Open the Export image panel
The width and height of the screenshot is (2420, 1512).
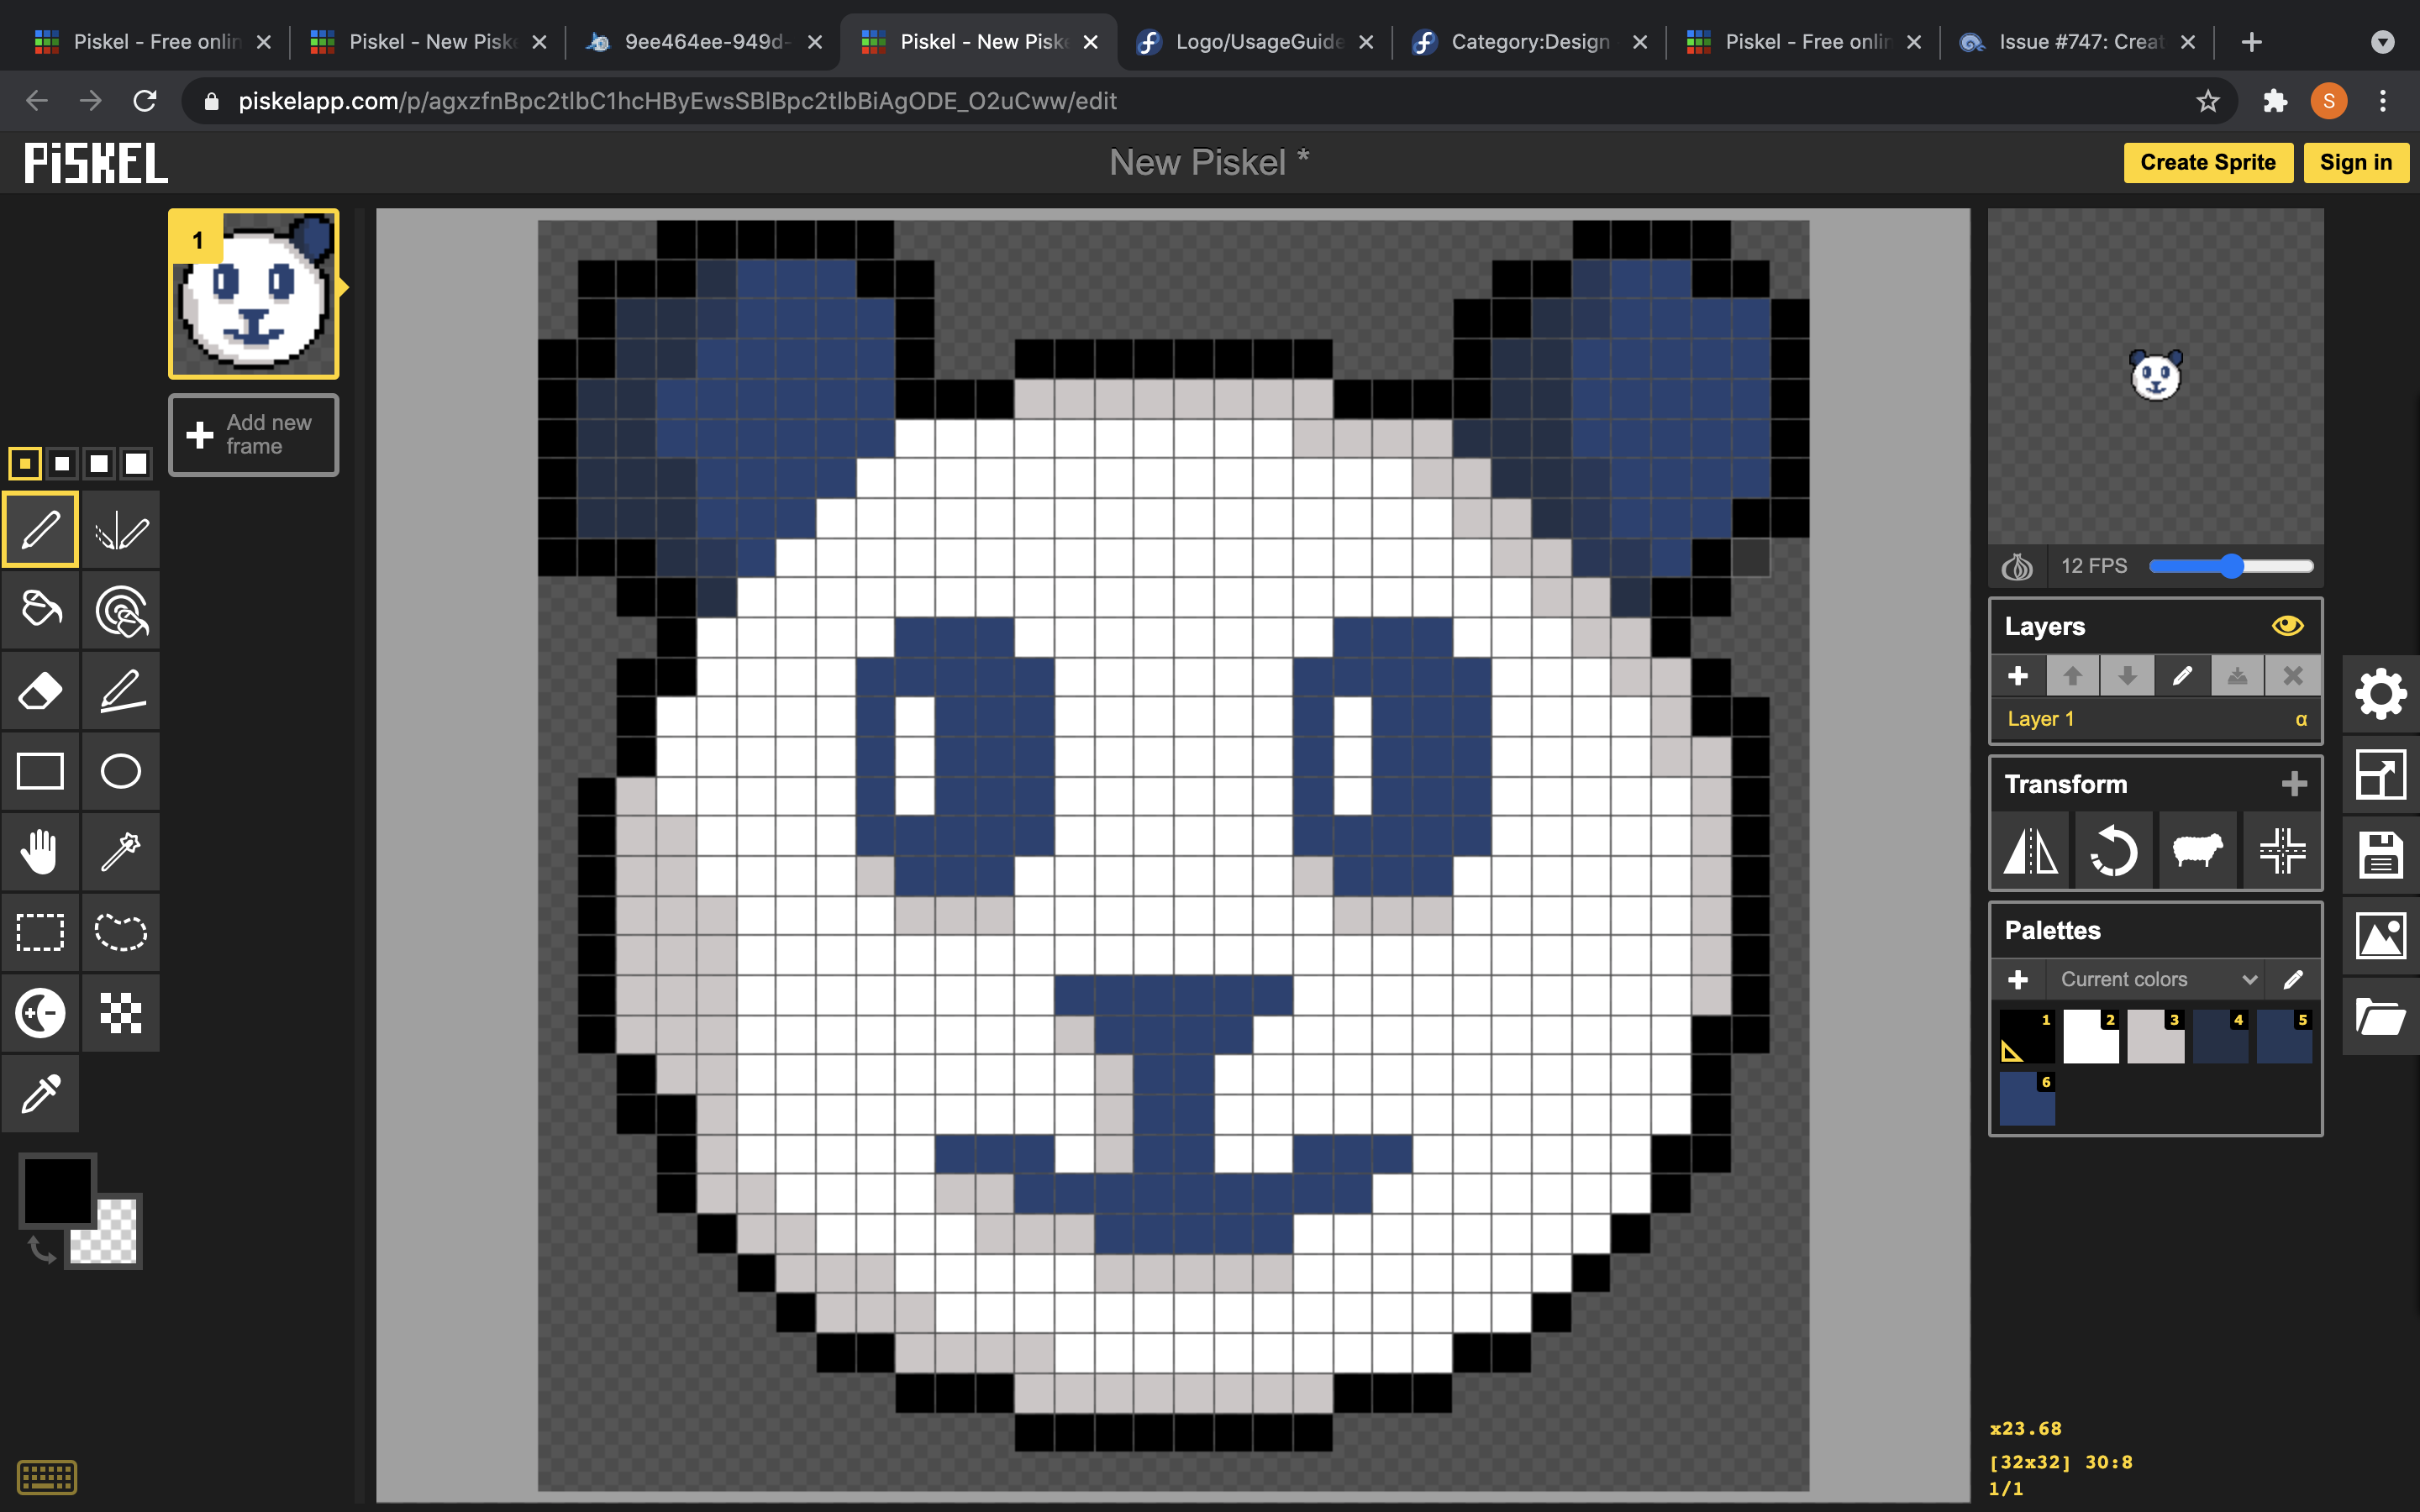(2381, 936)
